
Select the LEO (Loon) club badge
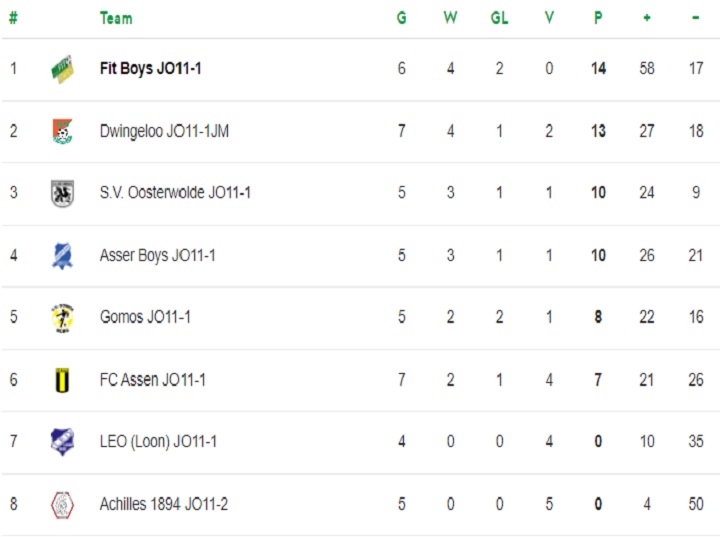click(x=62, y=442)
